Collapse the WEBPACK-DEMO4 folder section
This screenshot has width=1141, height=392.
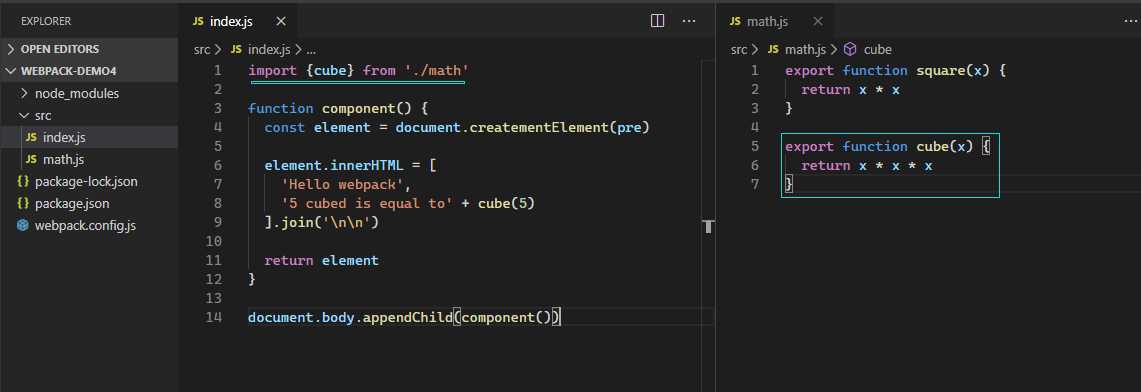[x=10, y=71]
